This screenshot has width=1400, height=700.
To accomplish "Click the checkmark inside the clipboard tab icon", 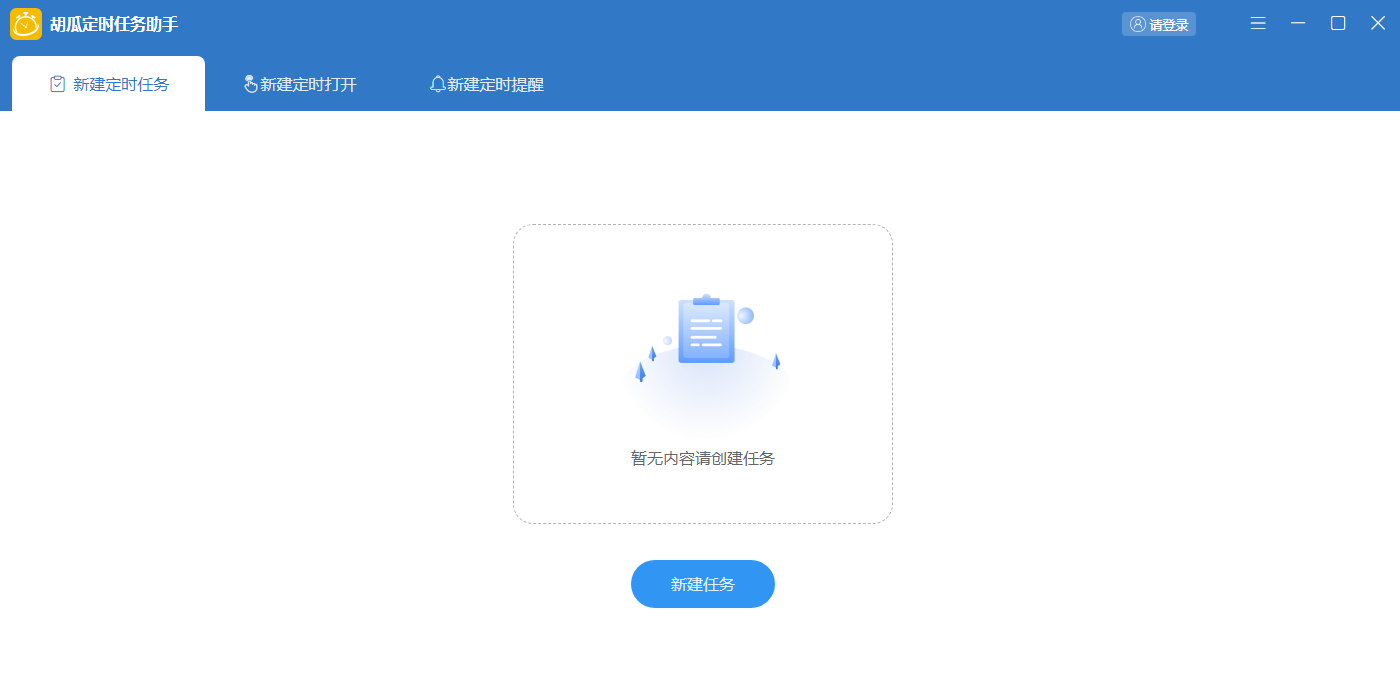I will pyautogui.click(x=55, y=84).
